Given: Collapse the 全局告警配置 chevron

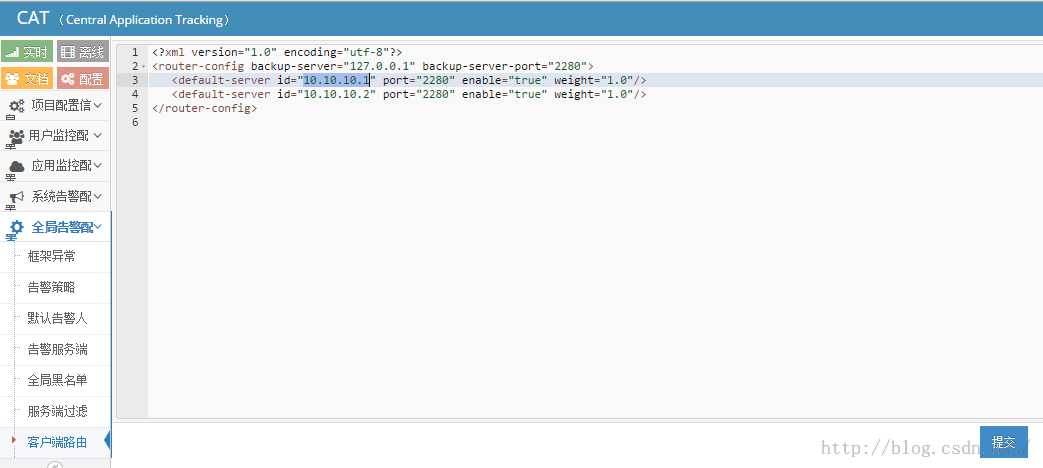Looking at the screenshot, I should point(98,227).
